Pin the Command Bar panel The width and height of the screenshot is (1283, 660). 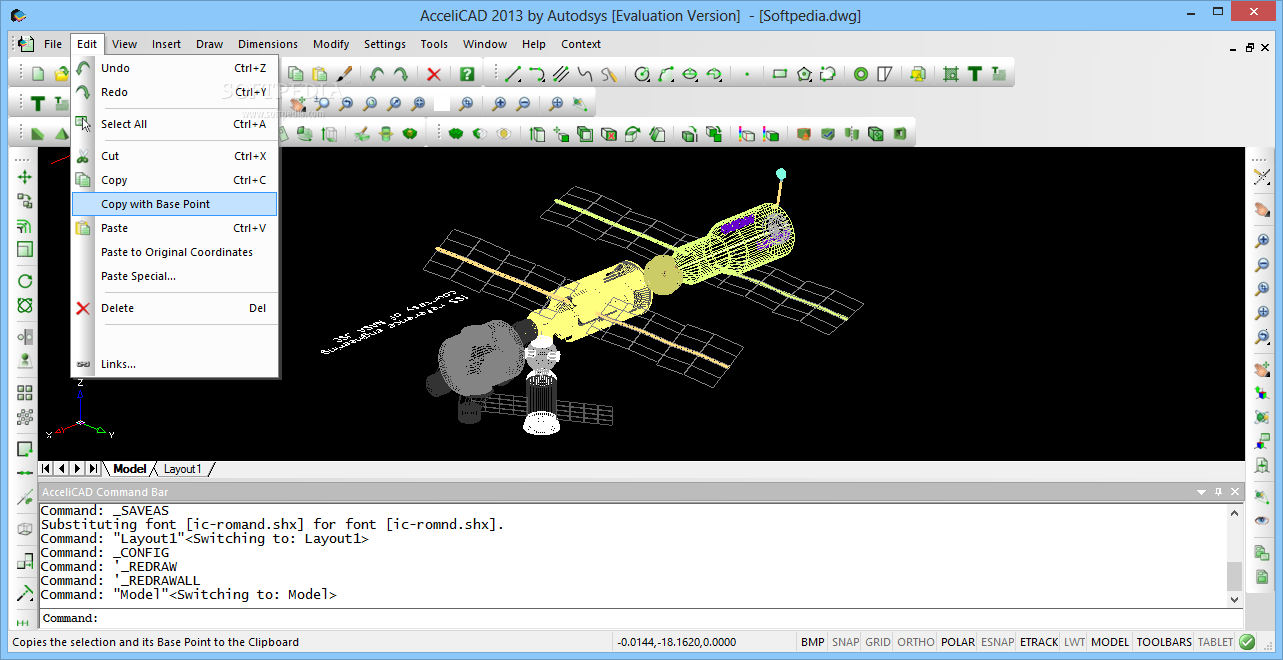pyautogui.click(x=1218, y=492)
